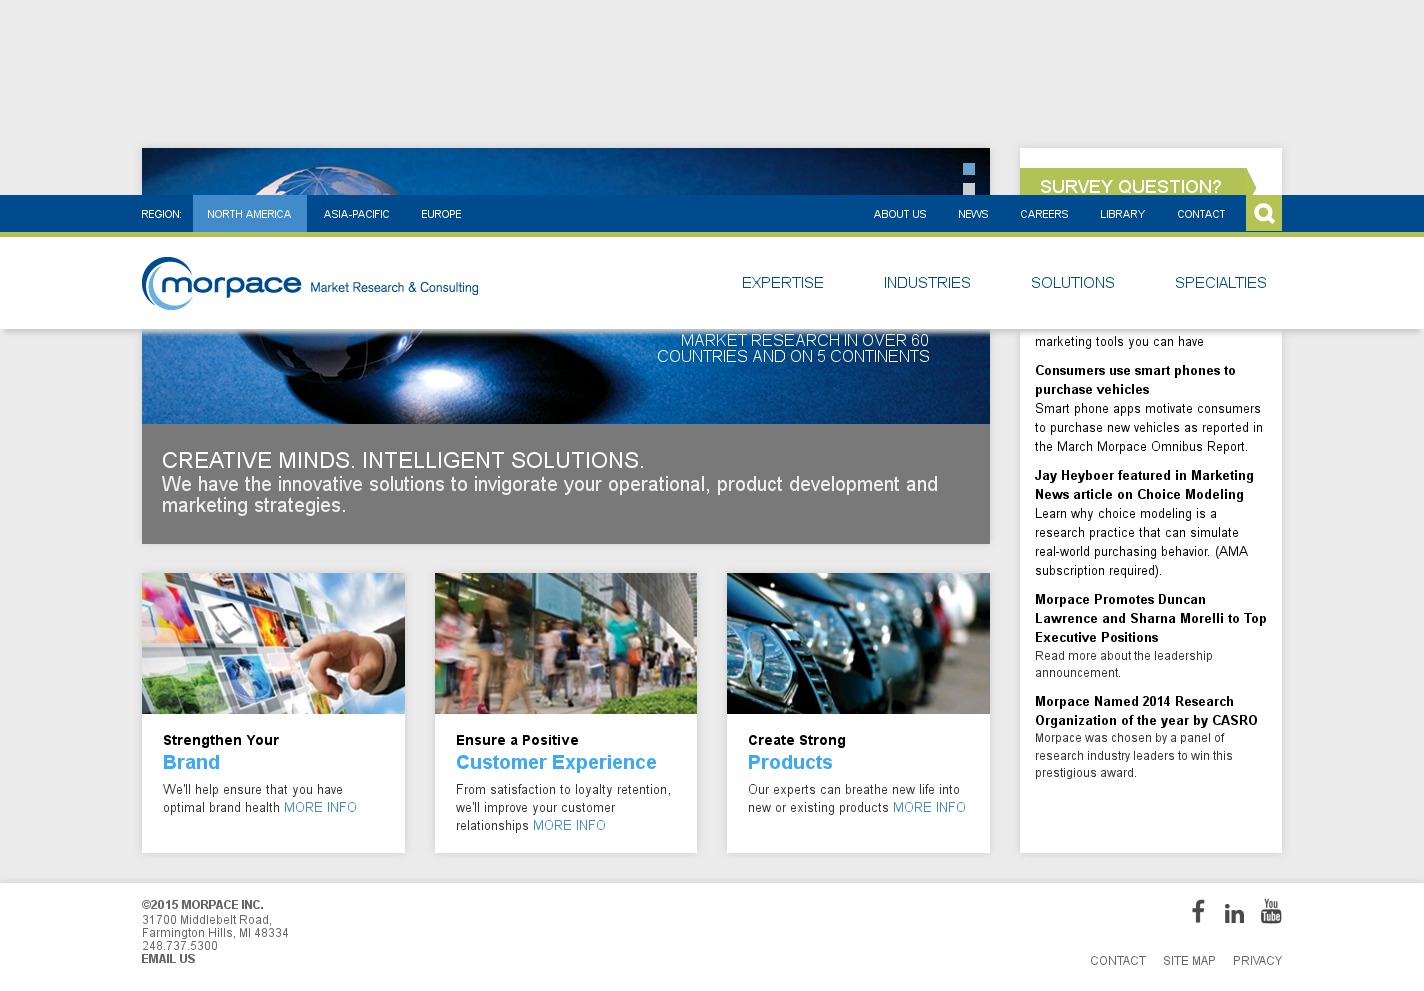Click the blurred shoppers Customer Experience image
Image resolution: width=1424 pixels, height=991 pixels.
565,643
